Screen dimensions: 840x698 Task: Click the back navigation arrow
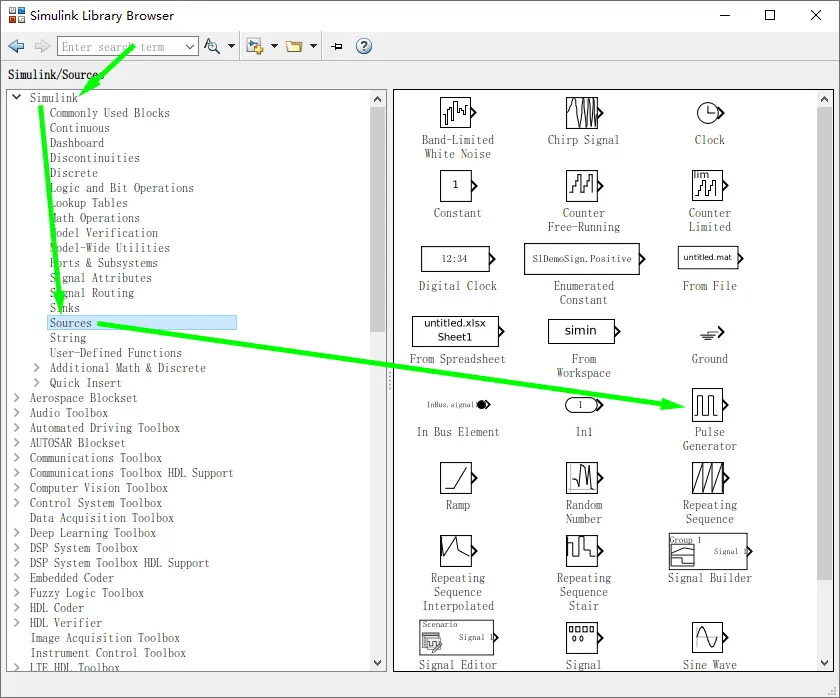point(17,46)
